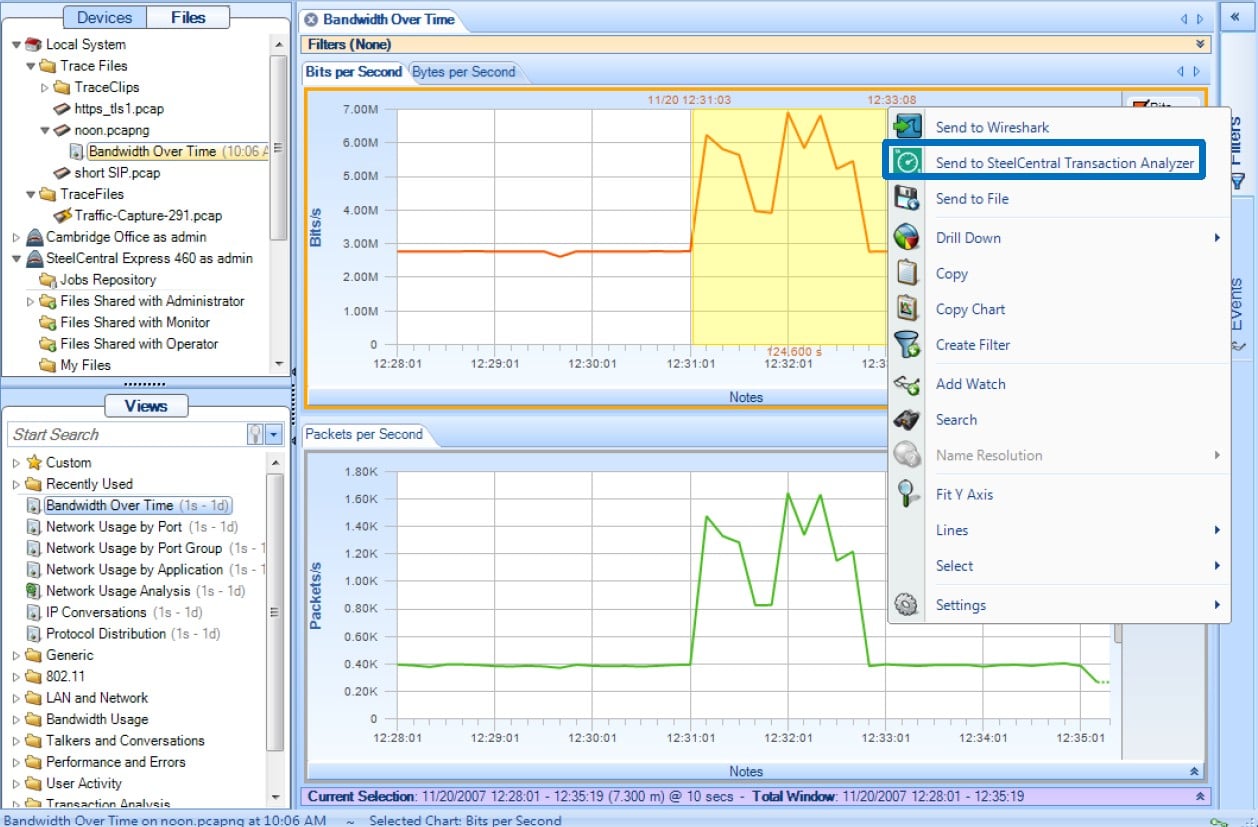Click the Files tree vertical scrollbar

pyautogui.click(x=279, y=150)
